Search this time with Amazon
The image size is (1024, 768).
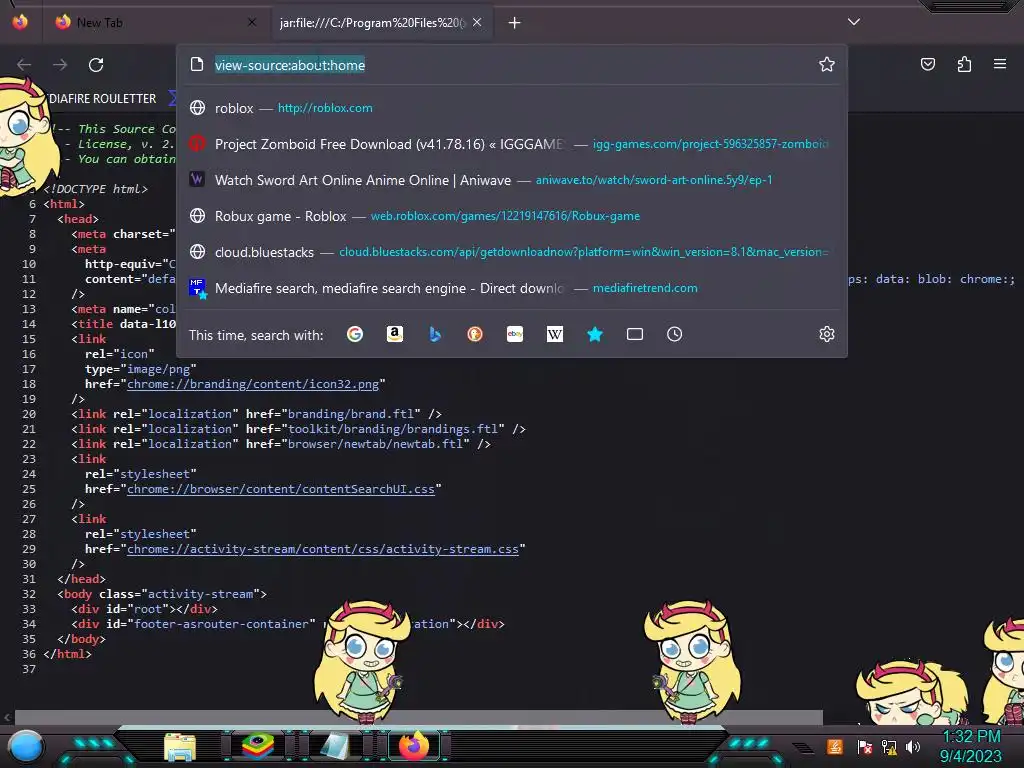(x=394, y=334)
